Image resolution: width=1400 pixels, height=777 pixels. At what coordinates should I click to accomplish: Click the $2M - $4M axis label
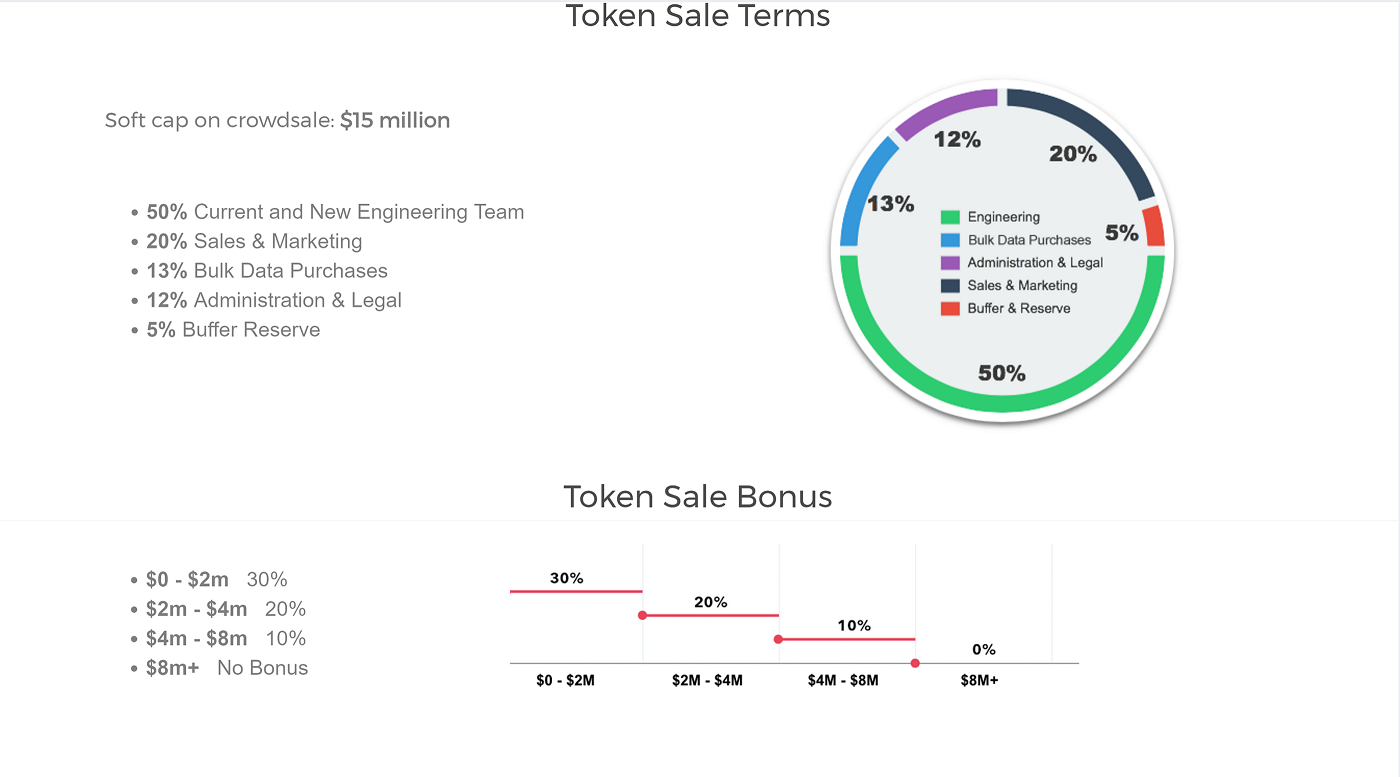(x=707, y=681)
